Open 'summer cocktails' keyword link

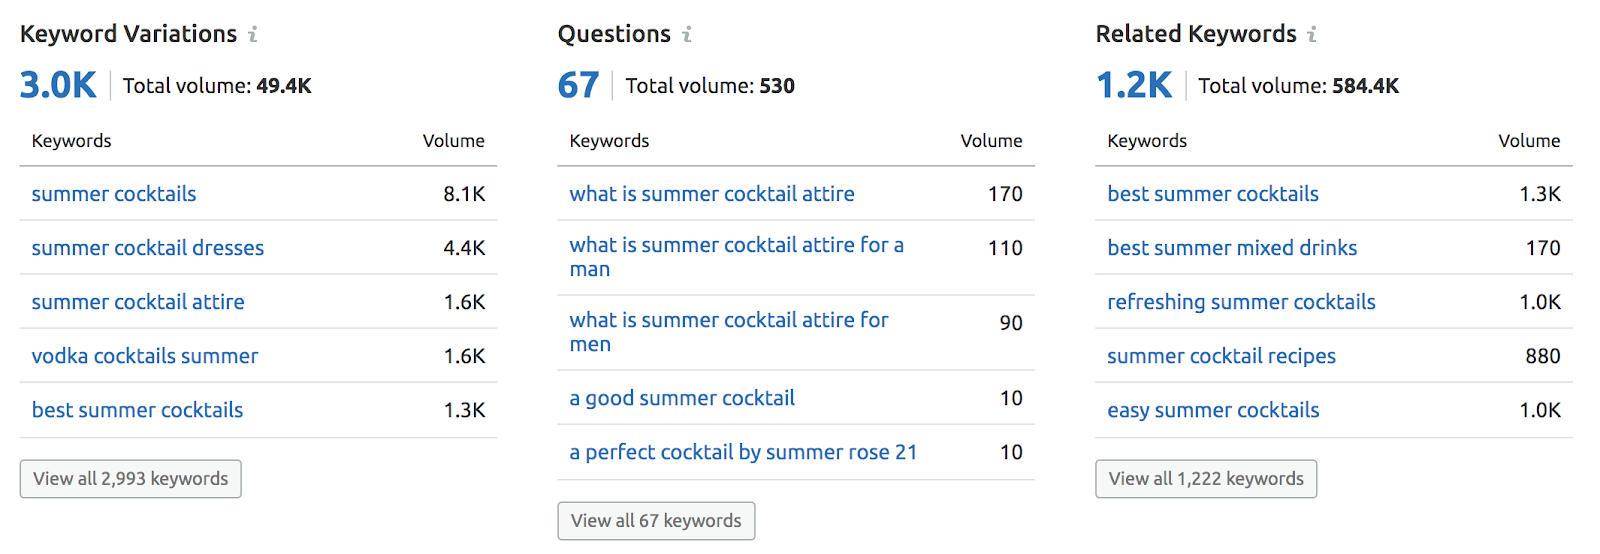point(114,194)
